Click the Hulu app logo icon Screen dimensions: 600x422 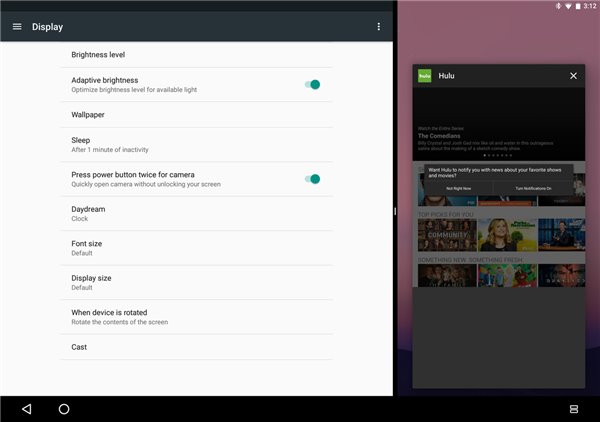tap(424, 76)
